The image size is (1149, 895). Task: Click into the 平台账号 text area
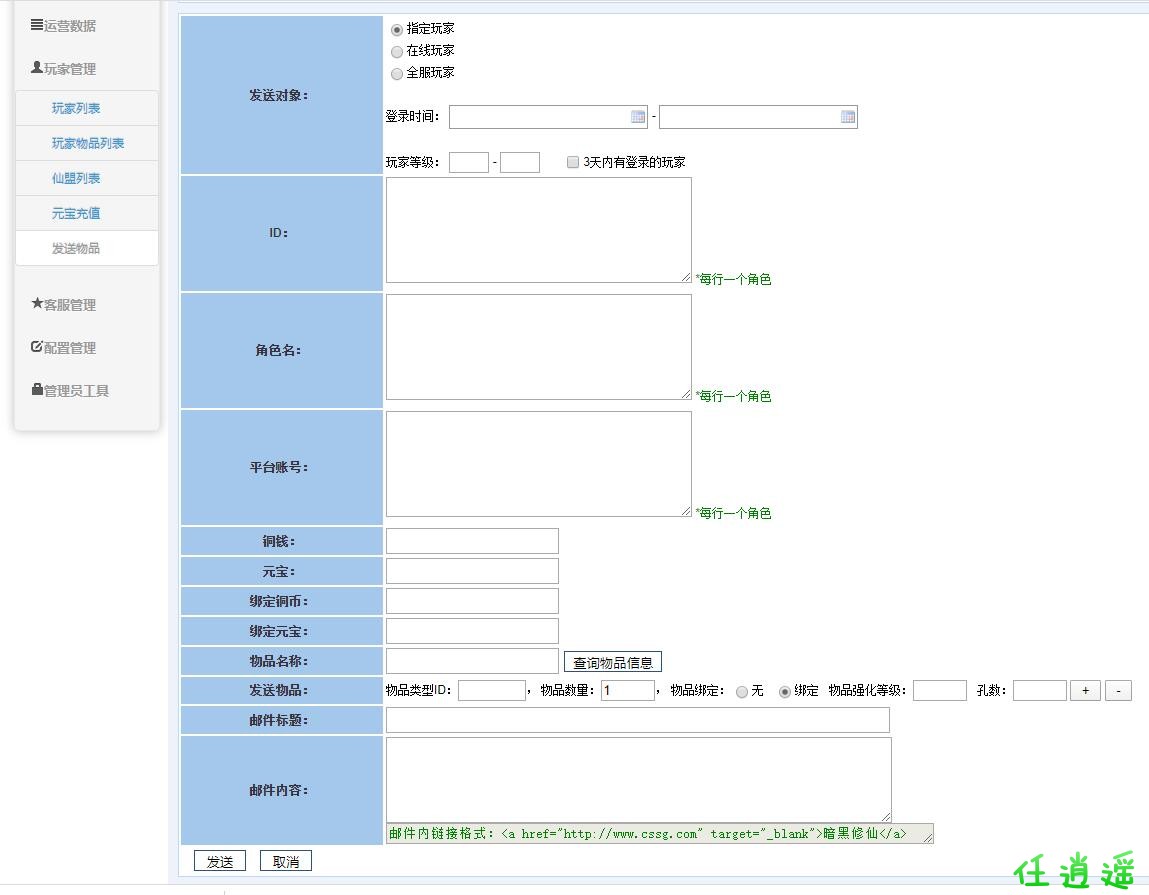tap(539, 463)
